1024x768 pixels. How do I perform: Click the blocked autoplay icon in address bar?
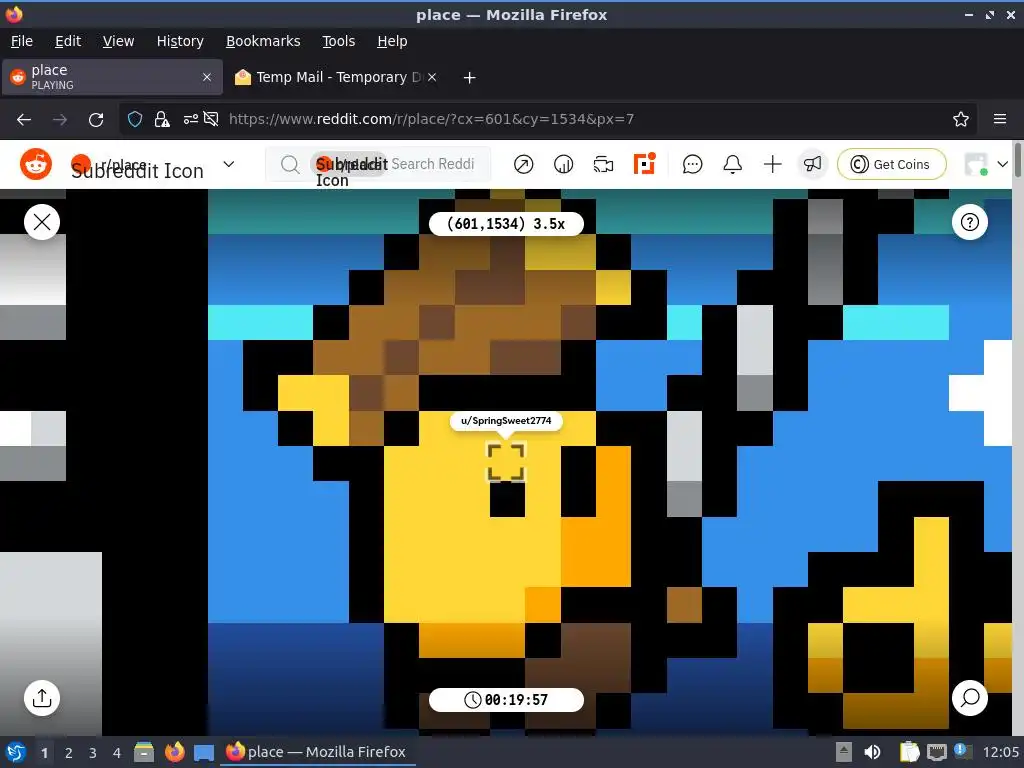[x=210, y=119]
